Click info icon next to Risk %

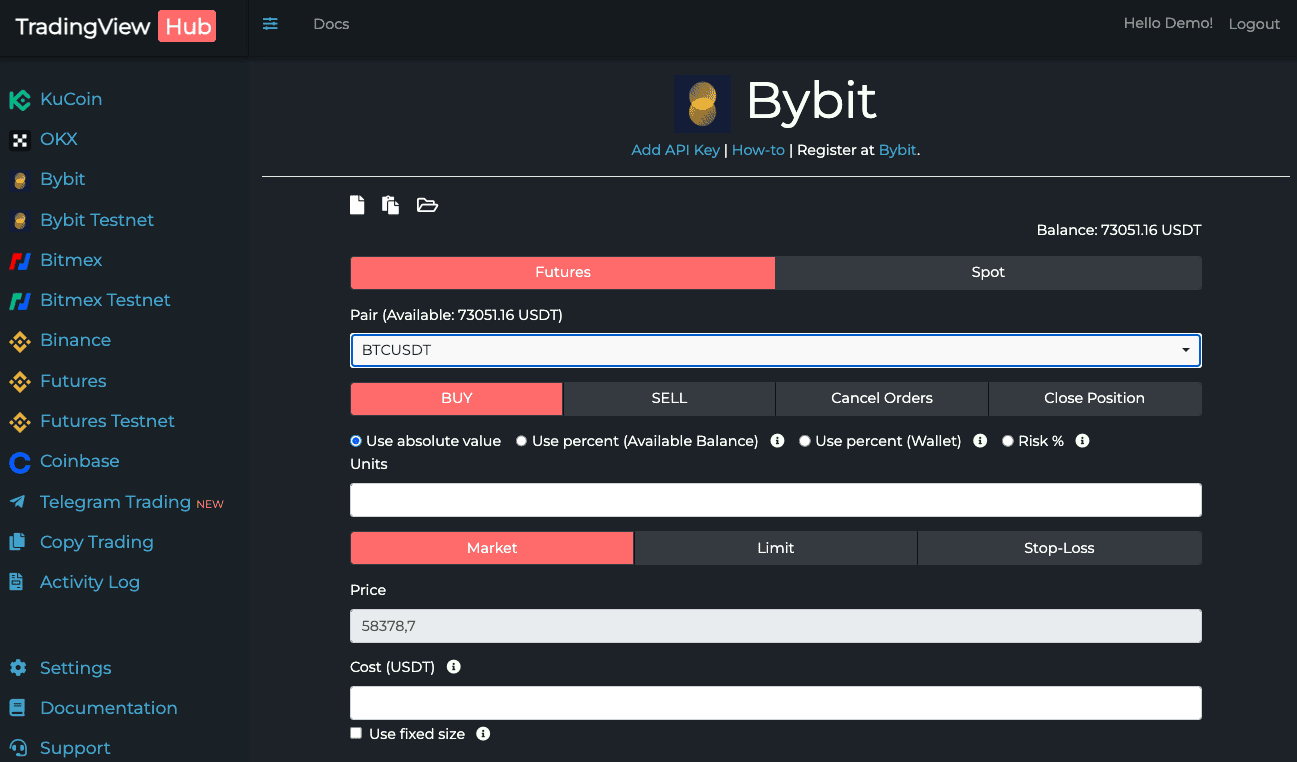(x=1082, y=441)
